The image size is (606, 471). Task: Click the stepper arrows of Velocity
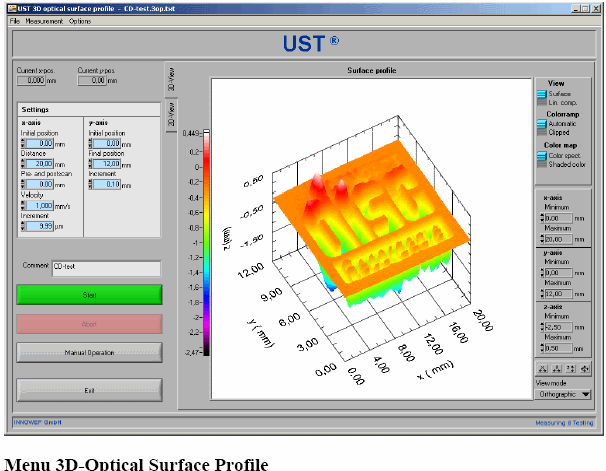pos(23,206)
